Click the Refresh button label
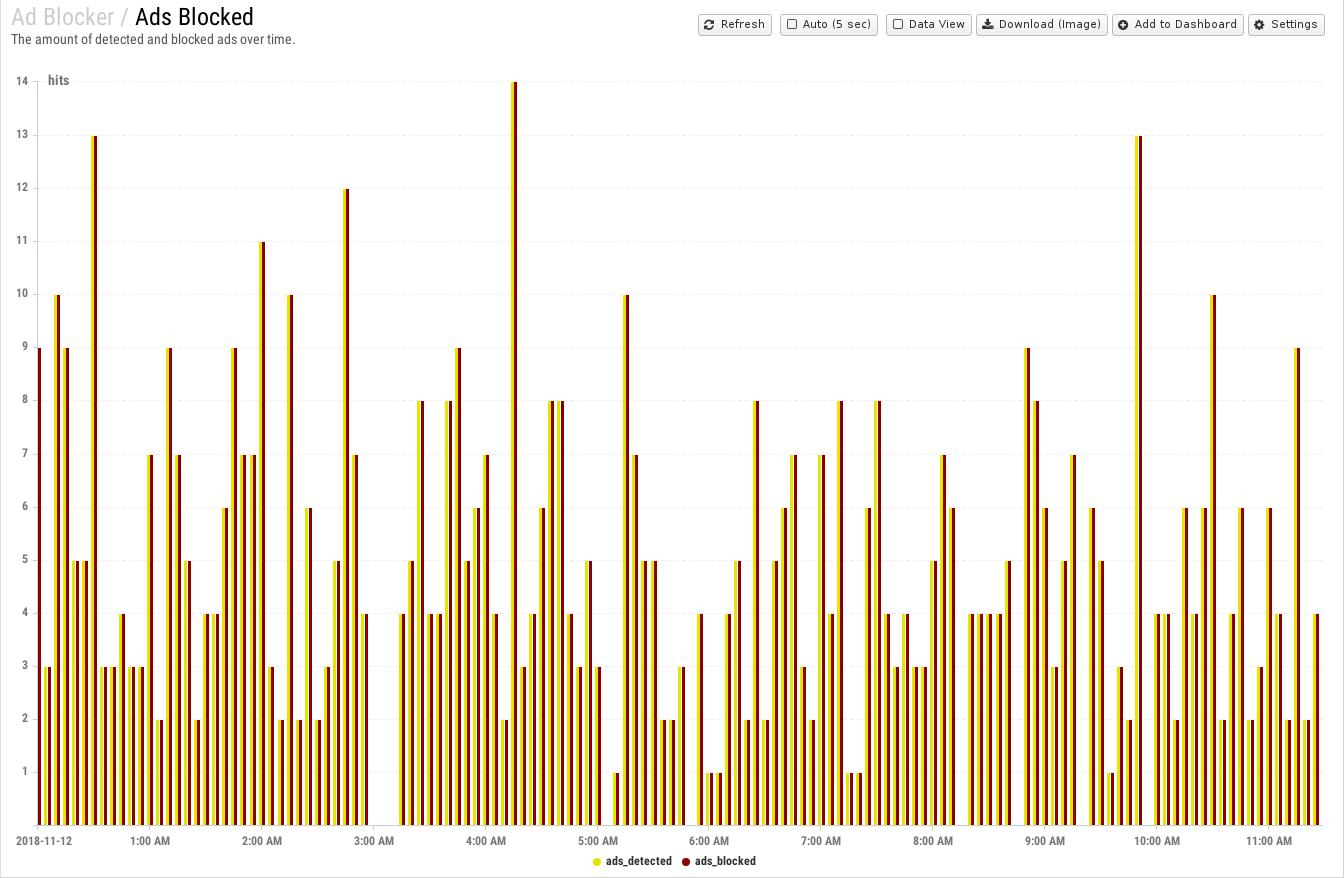The height and width of the screenshot is (878, 1344). [743, 25]
